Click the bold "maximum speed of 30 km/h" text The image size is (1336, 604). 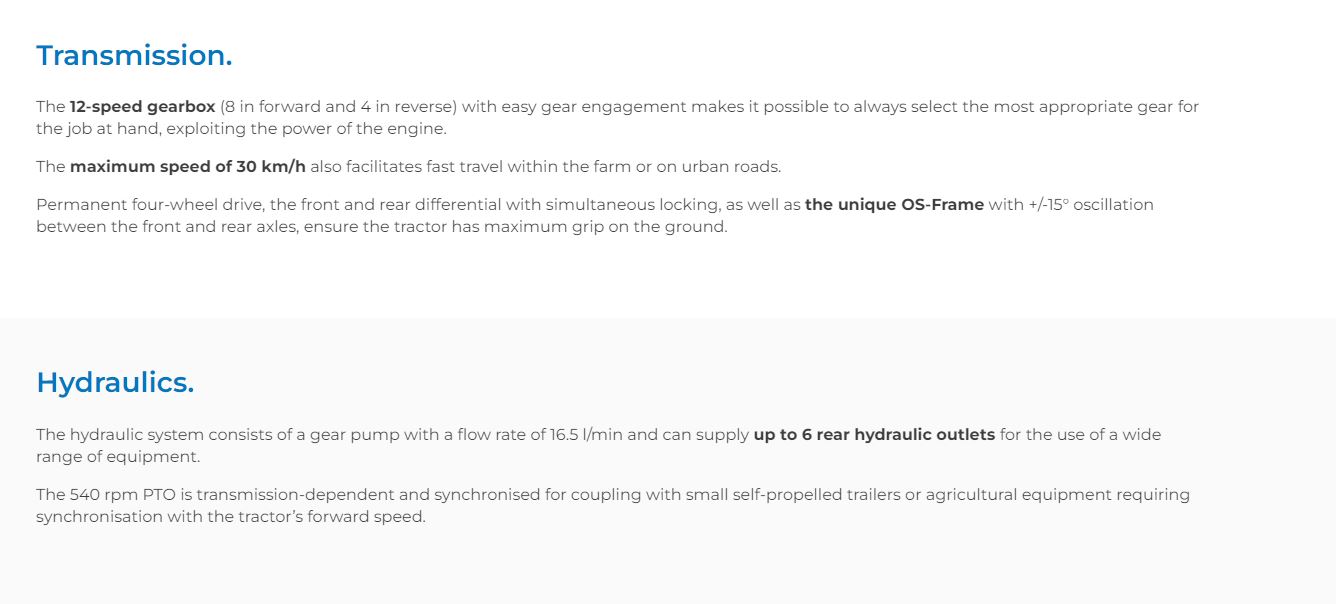point(187,167)
